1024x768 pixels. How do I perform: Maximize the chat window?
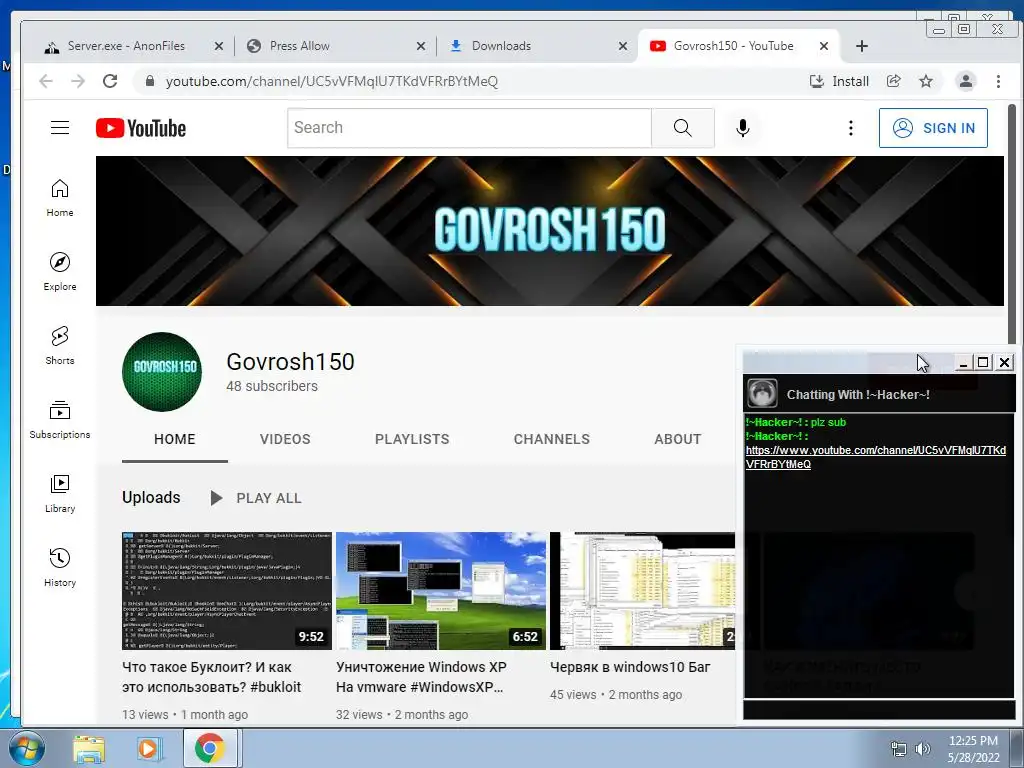[983, 362]
